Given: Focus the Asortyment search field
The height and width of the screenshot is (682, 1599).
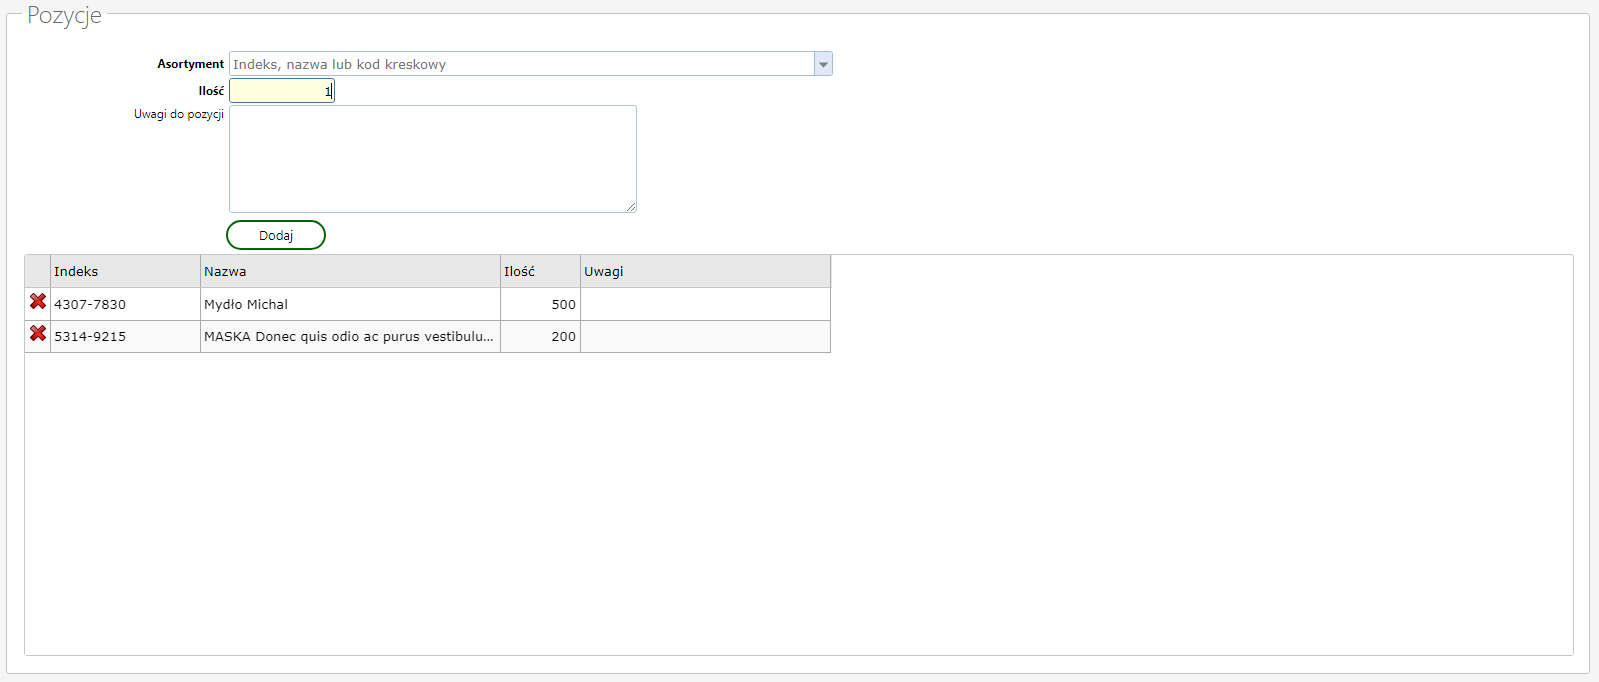Looking at the screenshot, I should click(522, 64).
